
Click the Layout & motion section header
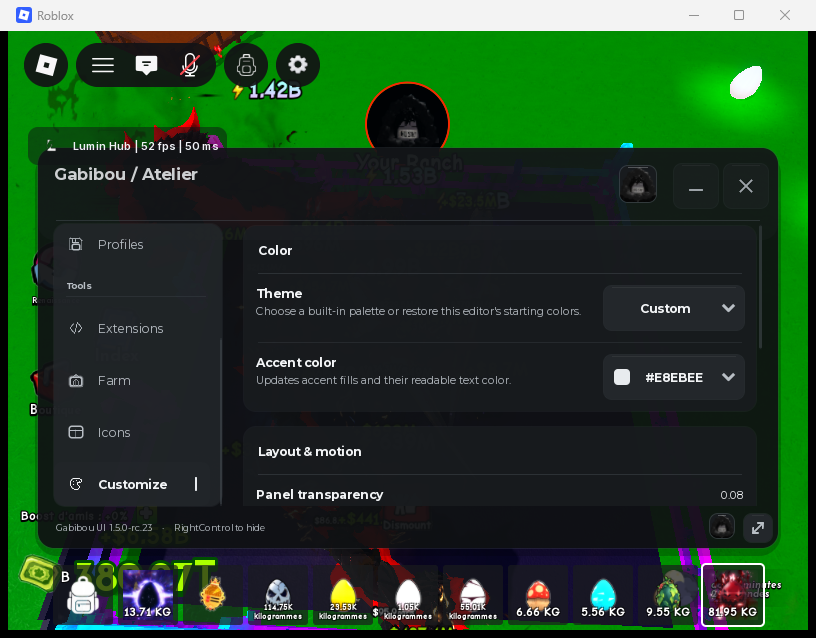point(310,452)
